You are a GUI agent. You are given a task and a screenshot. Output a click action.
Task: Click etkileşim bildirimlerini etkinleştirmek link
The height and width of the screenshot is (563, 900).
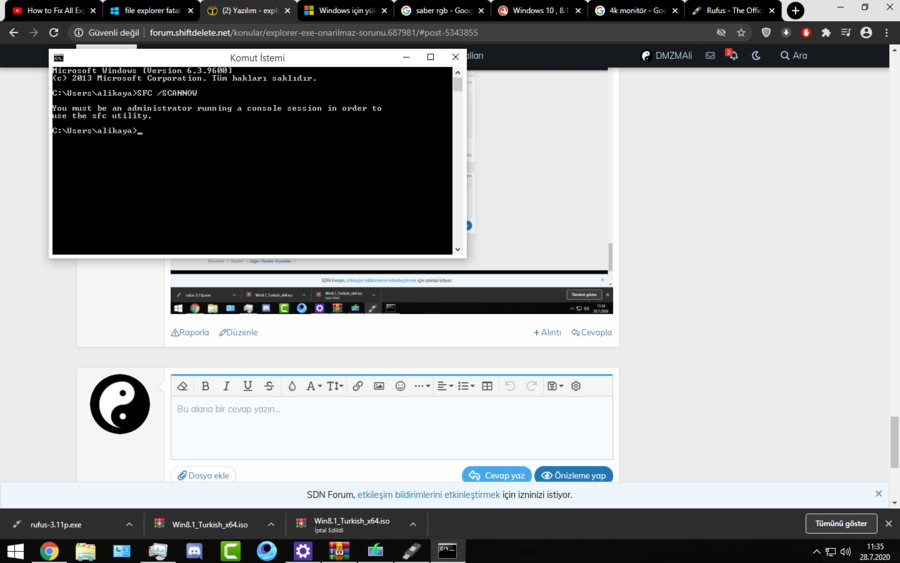click(429, 495)
